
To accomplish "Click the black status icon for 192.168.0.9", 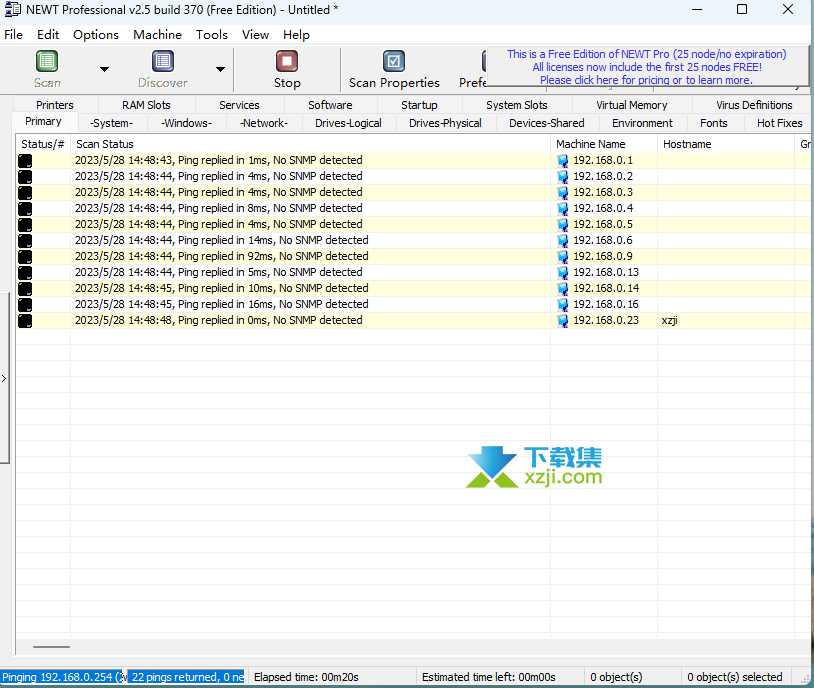I will [x=25, y=257].
